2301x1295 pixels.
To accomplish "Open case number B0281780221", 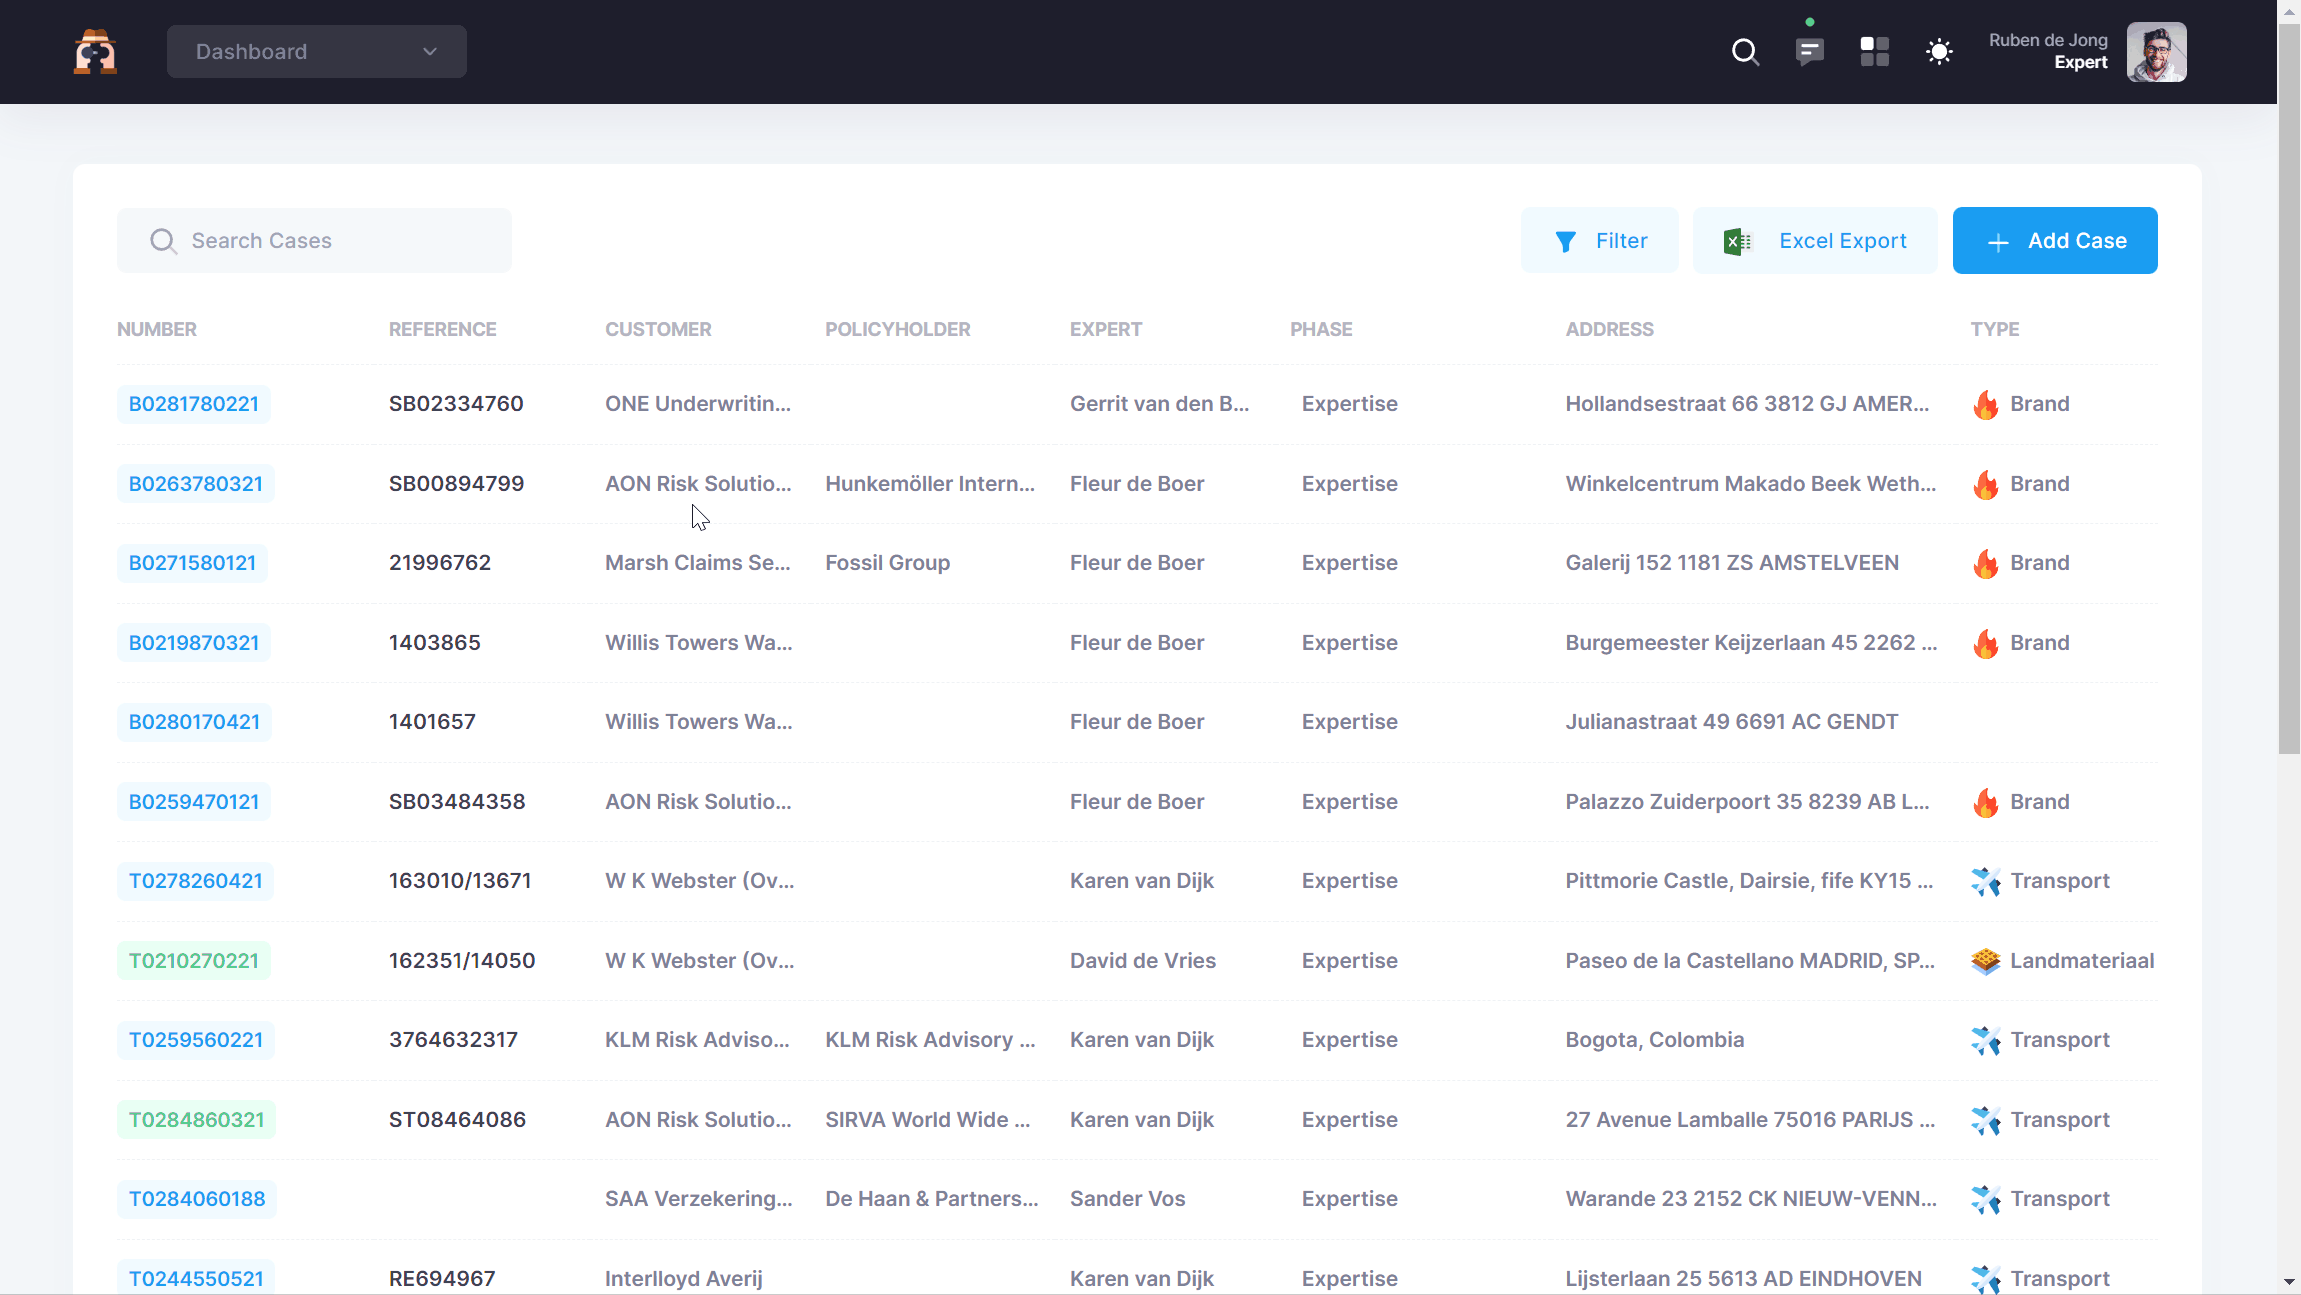I will click(x=194, y=404).
